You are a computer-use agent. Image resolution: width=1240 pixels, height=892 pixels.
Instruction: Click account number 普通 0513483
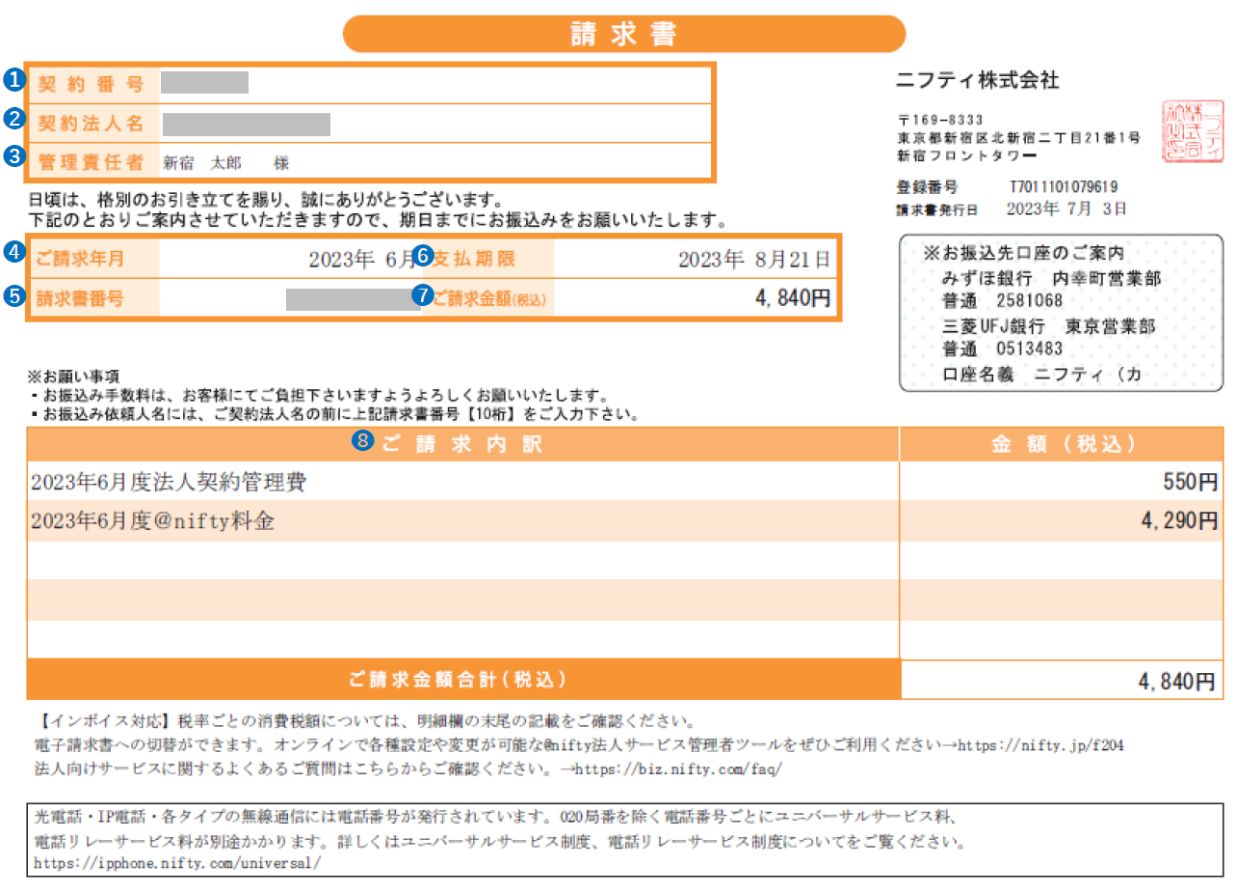click(1003, 349)
